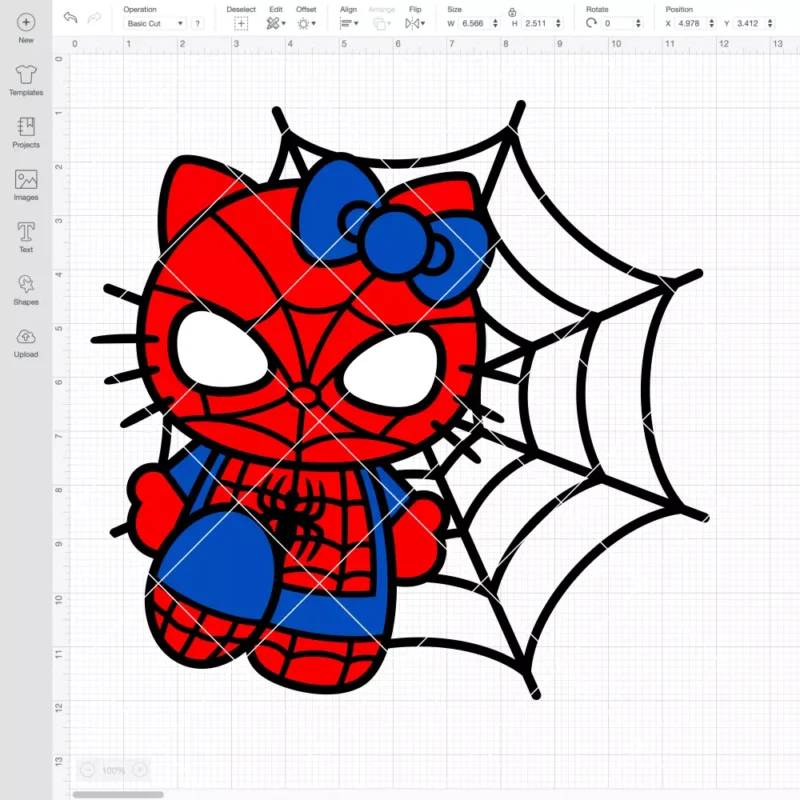Zoom in with the plus button
Screen dimensions: 800x800
pyautogui.click(x=140, y=770)
